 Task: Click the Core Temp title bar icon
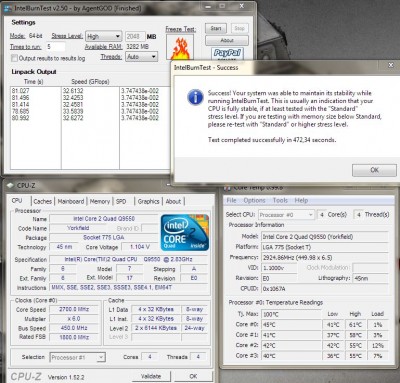[227, 188]
